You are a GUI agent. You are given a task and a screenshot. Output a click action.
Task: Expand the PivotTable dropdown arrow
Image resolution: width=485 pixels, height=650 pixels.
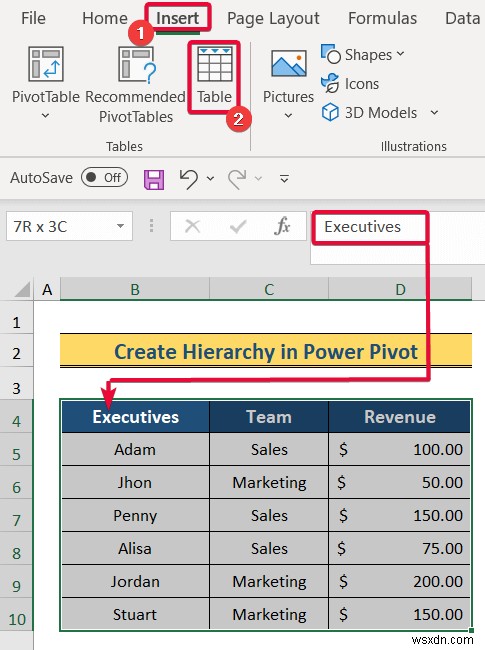(x=46, y=116)
